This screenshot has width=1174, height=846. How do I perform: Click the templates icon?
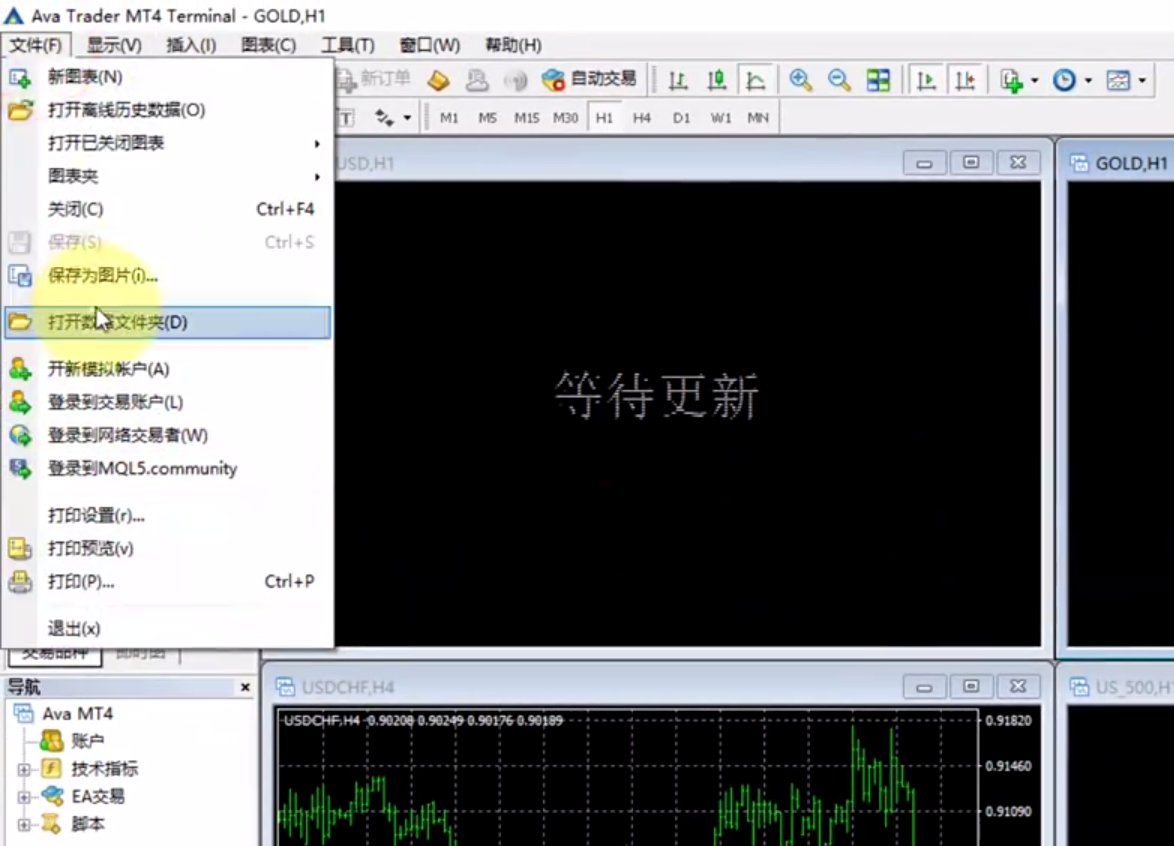1118,80
